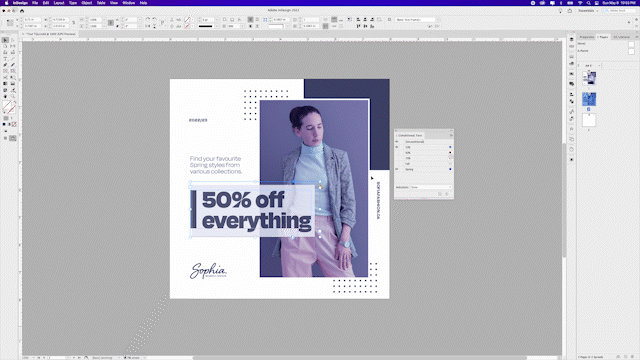Click the Flip Horizontal icon in control bar
The height and width of the screenshot is (360, 640).
click(x=148, y=26)
